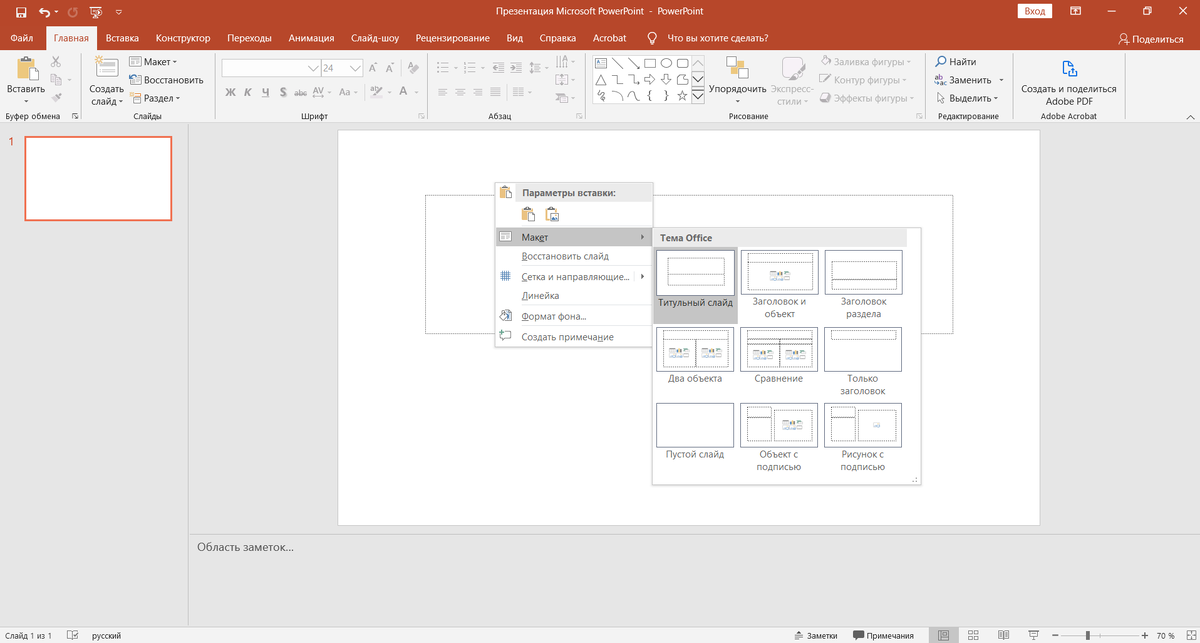Click the Paste (Вставить) clipboard icon
The image size is (1200, 643).
coord(26,69)
